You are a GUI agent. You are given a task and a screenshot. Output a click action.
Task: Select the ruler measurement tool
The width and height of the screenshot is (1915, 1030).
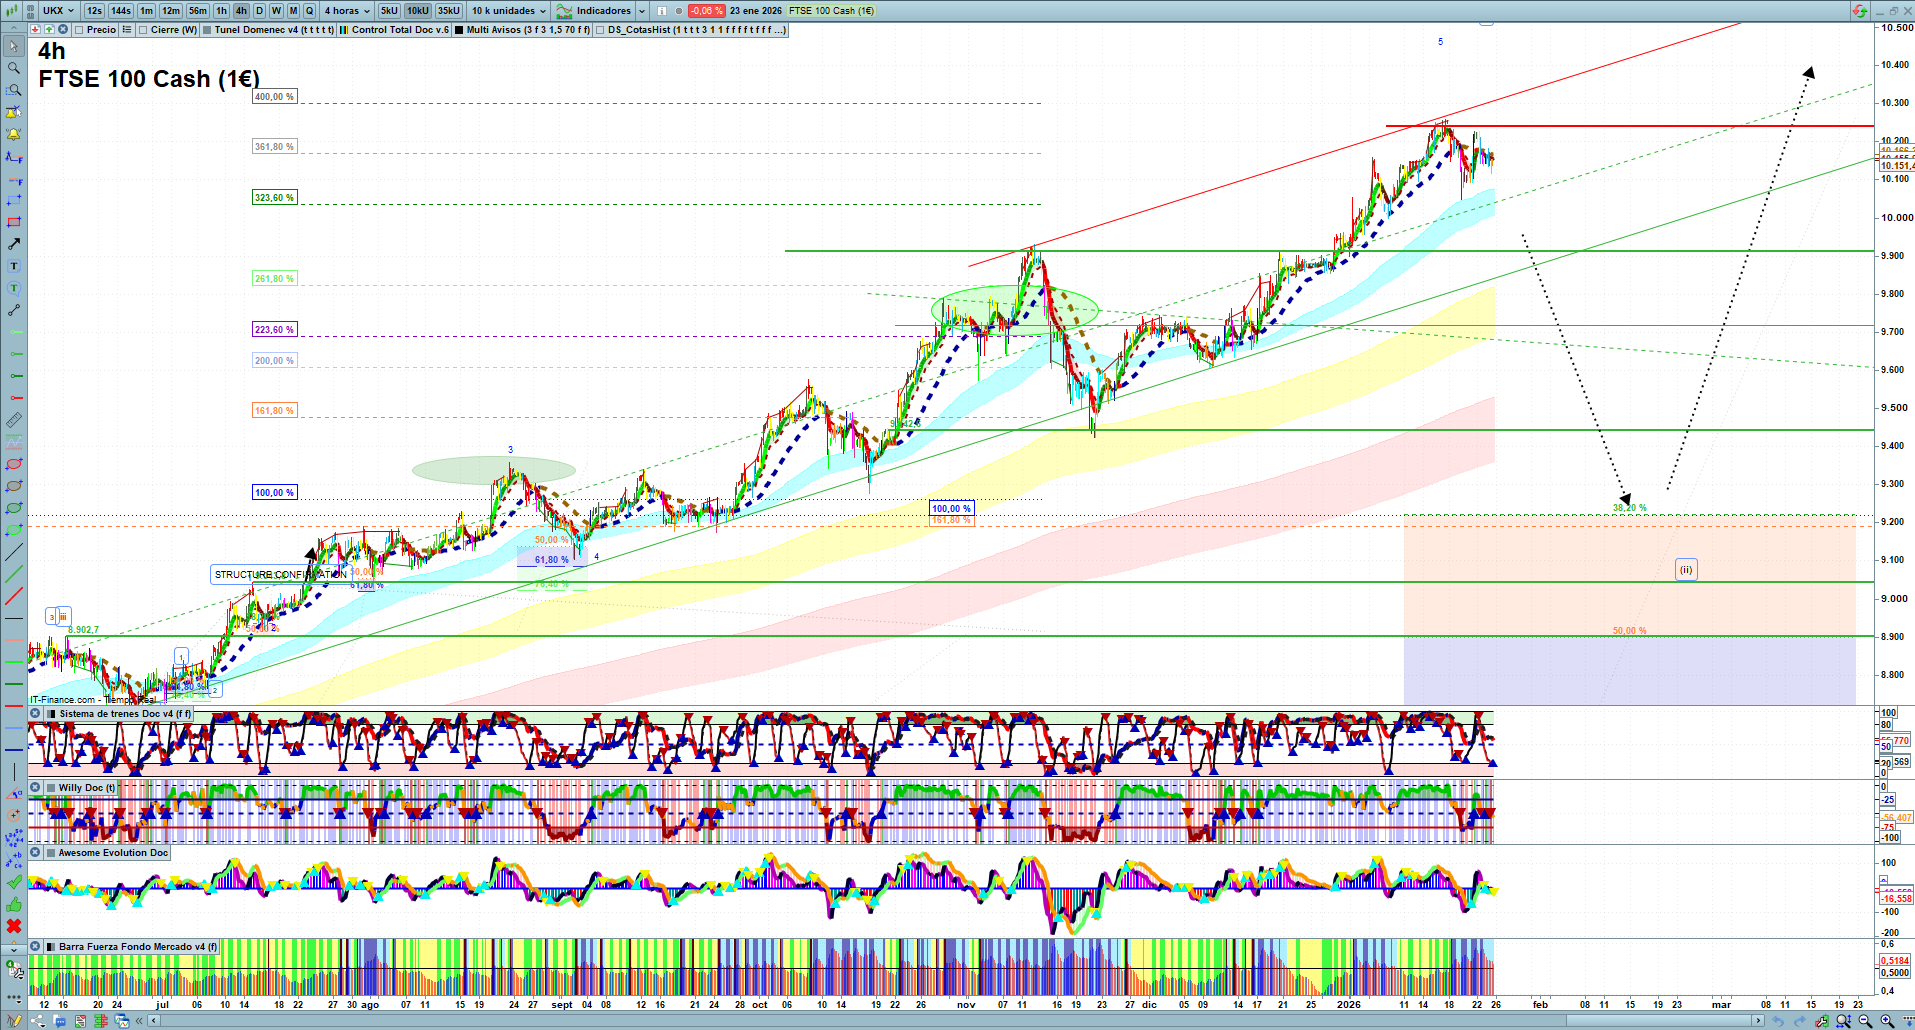coord(14,421)
